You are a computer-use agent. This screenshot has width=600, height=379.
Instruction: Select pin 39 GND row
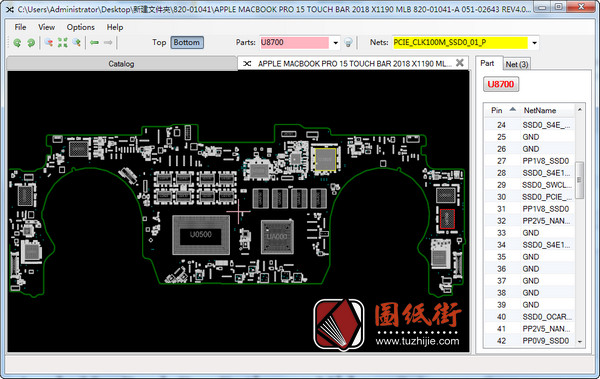click(x=530, y=305)
